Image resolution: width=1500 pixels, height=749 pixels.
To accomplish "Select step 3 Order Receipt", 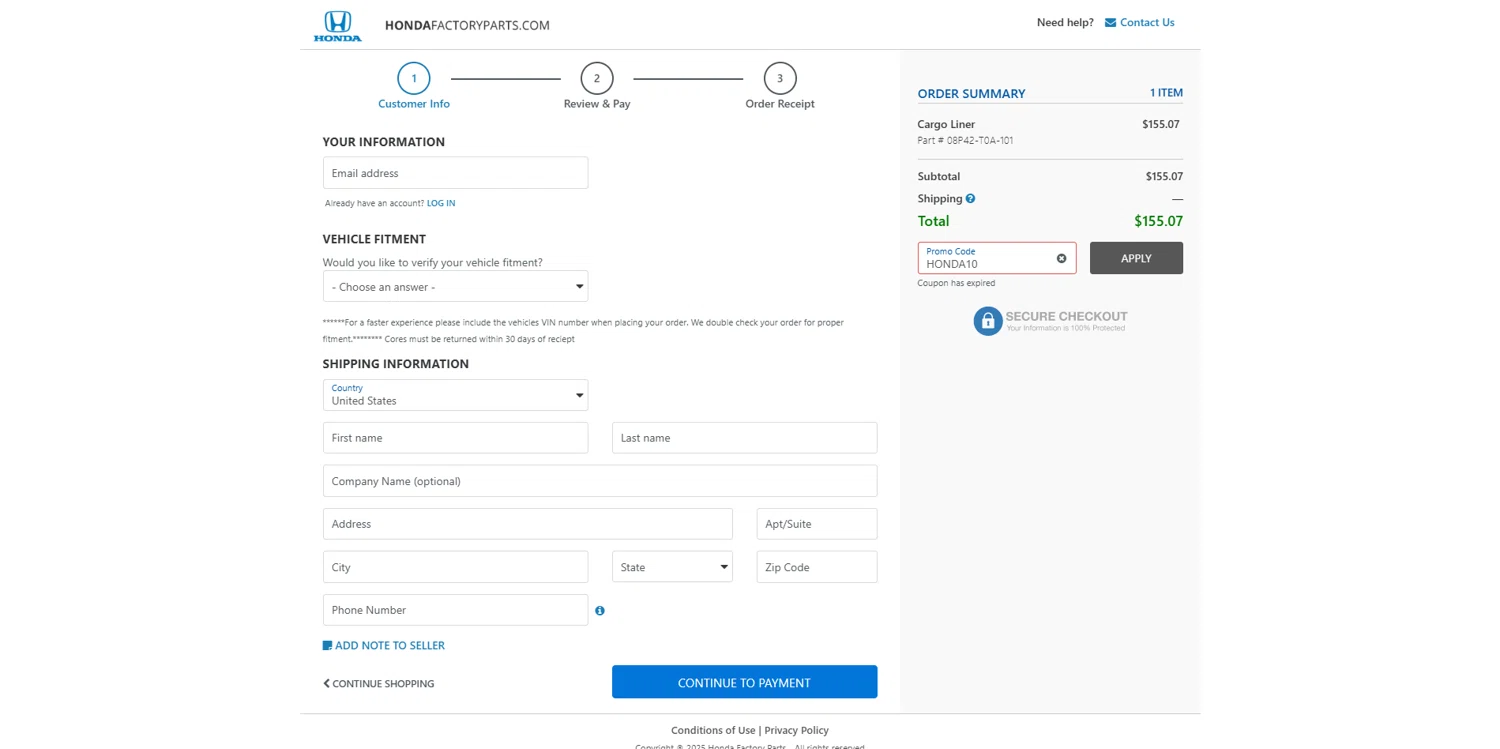I will pos(780,86).
